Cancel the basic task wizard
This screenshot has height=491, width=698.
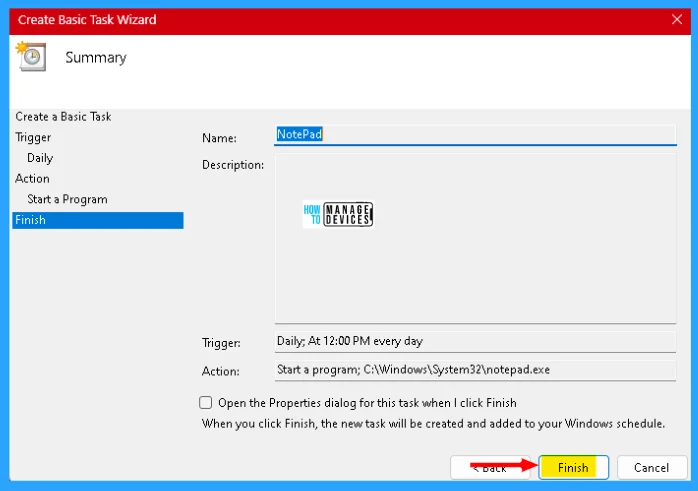pyautogui.click(x=651, y=467)
